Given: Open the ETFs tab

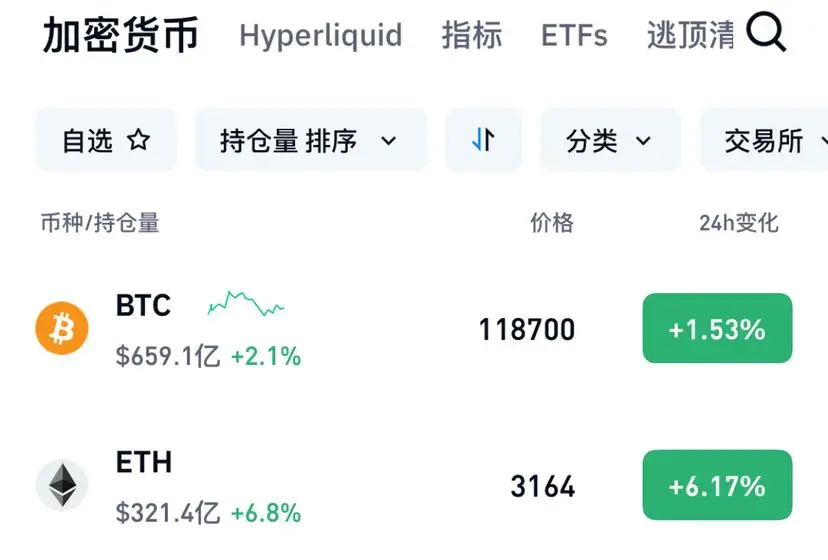Looking at the screenshot, I should [574, 35].
